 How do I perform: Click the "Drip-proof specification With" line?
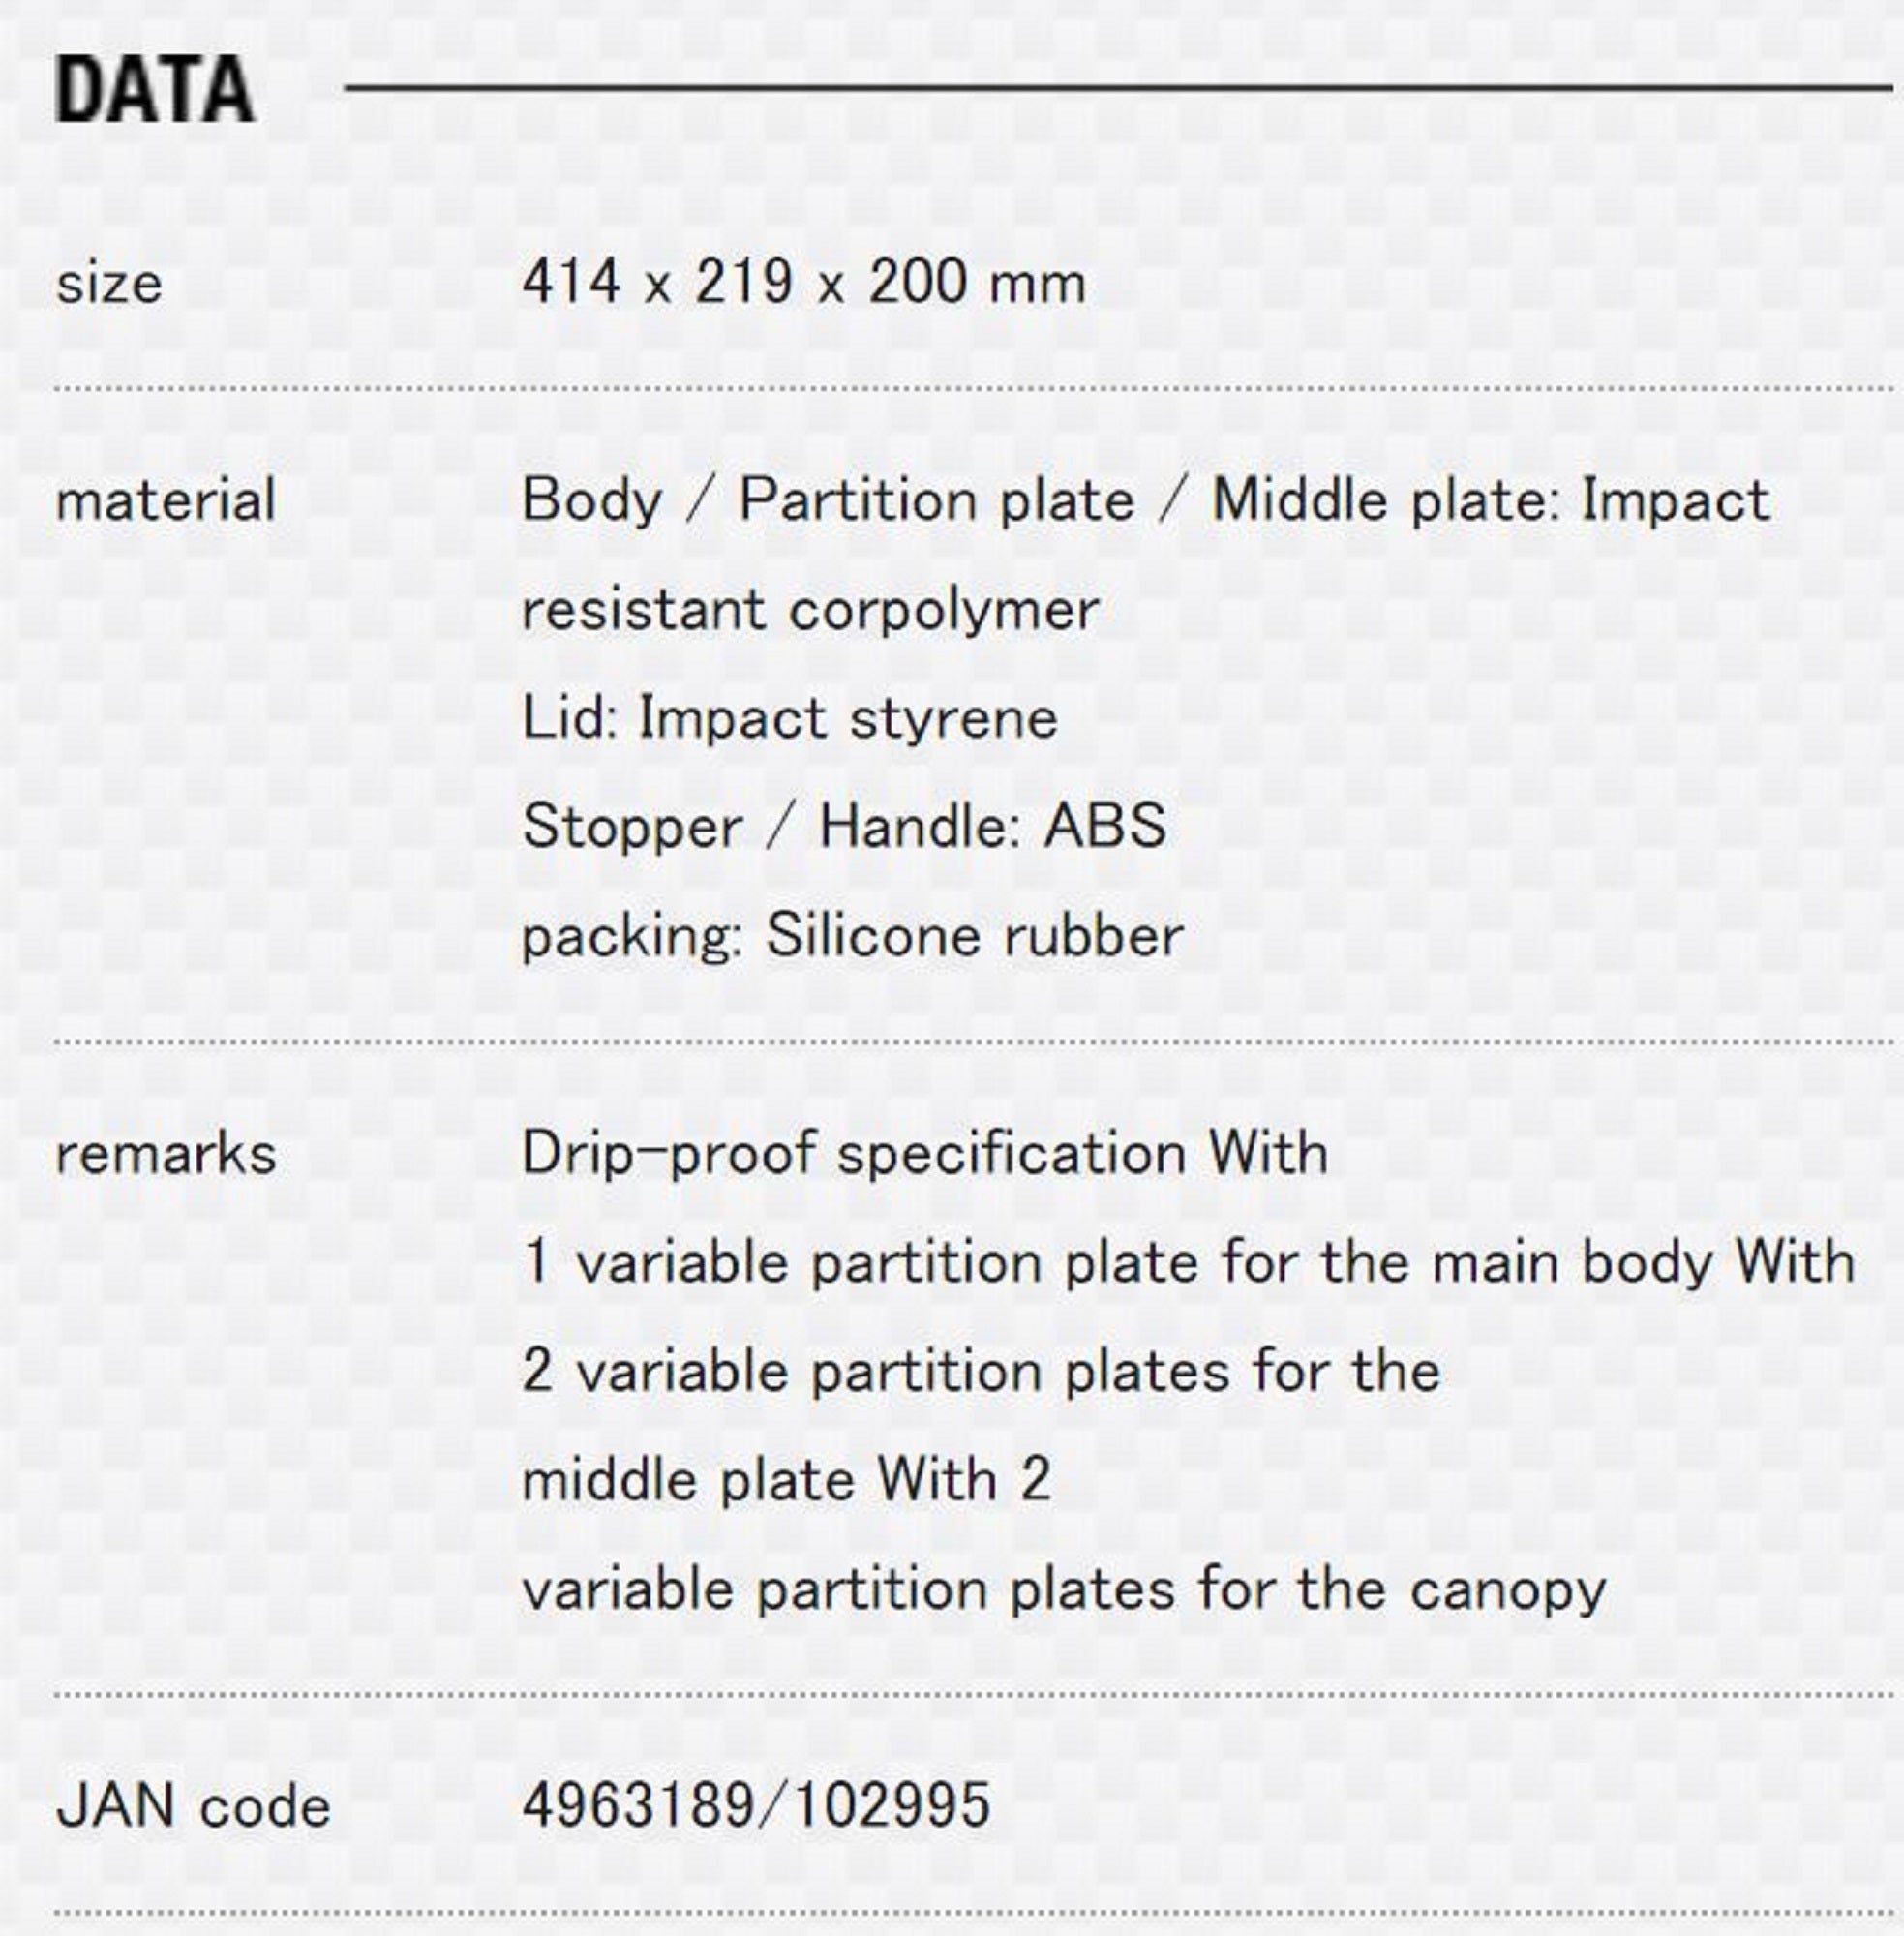point(925,1153)
